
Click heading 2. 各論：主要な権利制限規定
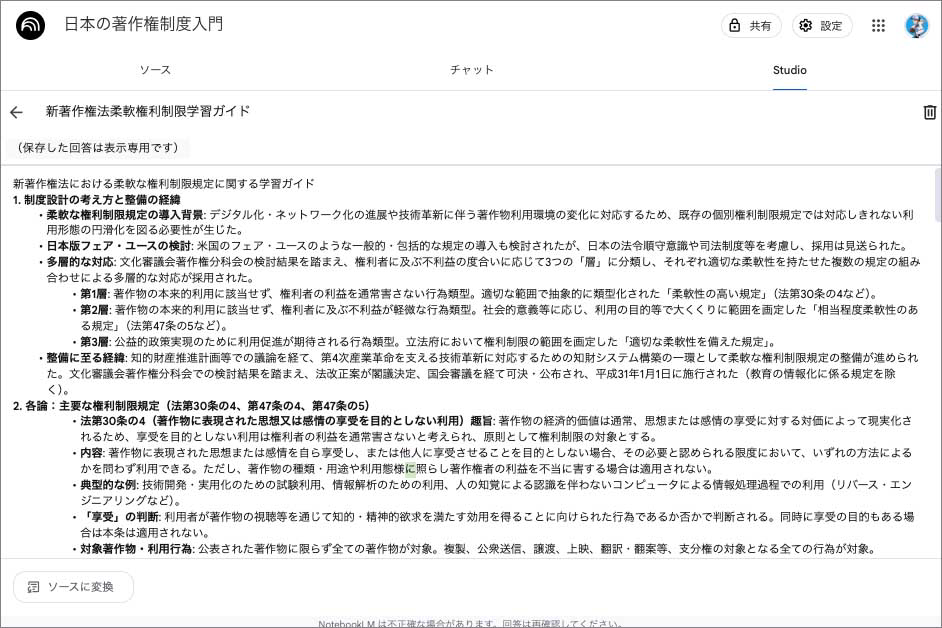click(x=190, y=406)
